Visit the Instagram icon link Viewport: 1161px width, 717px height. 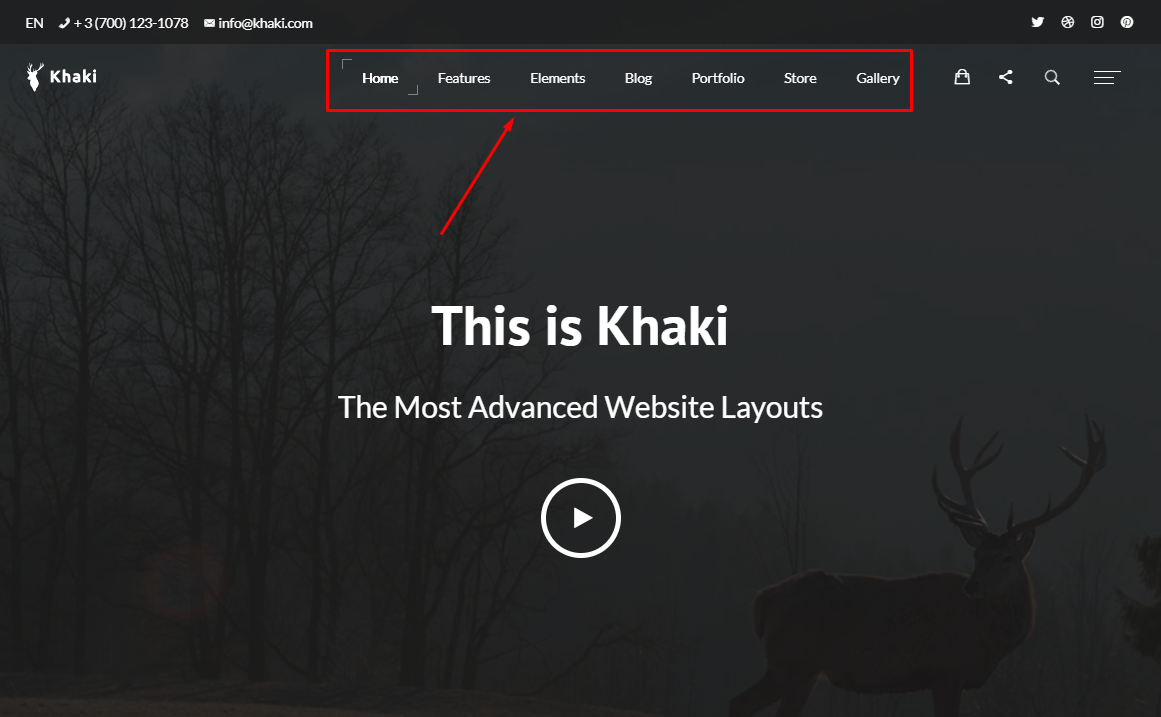[x=1097, y=22]
